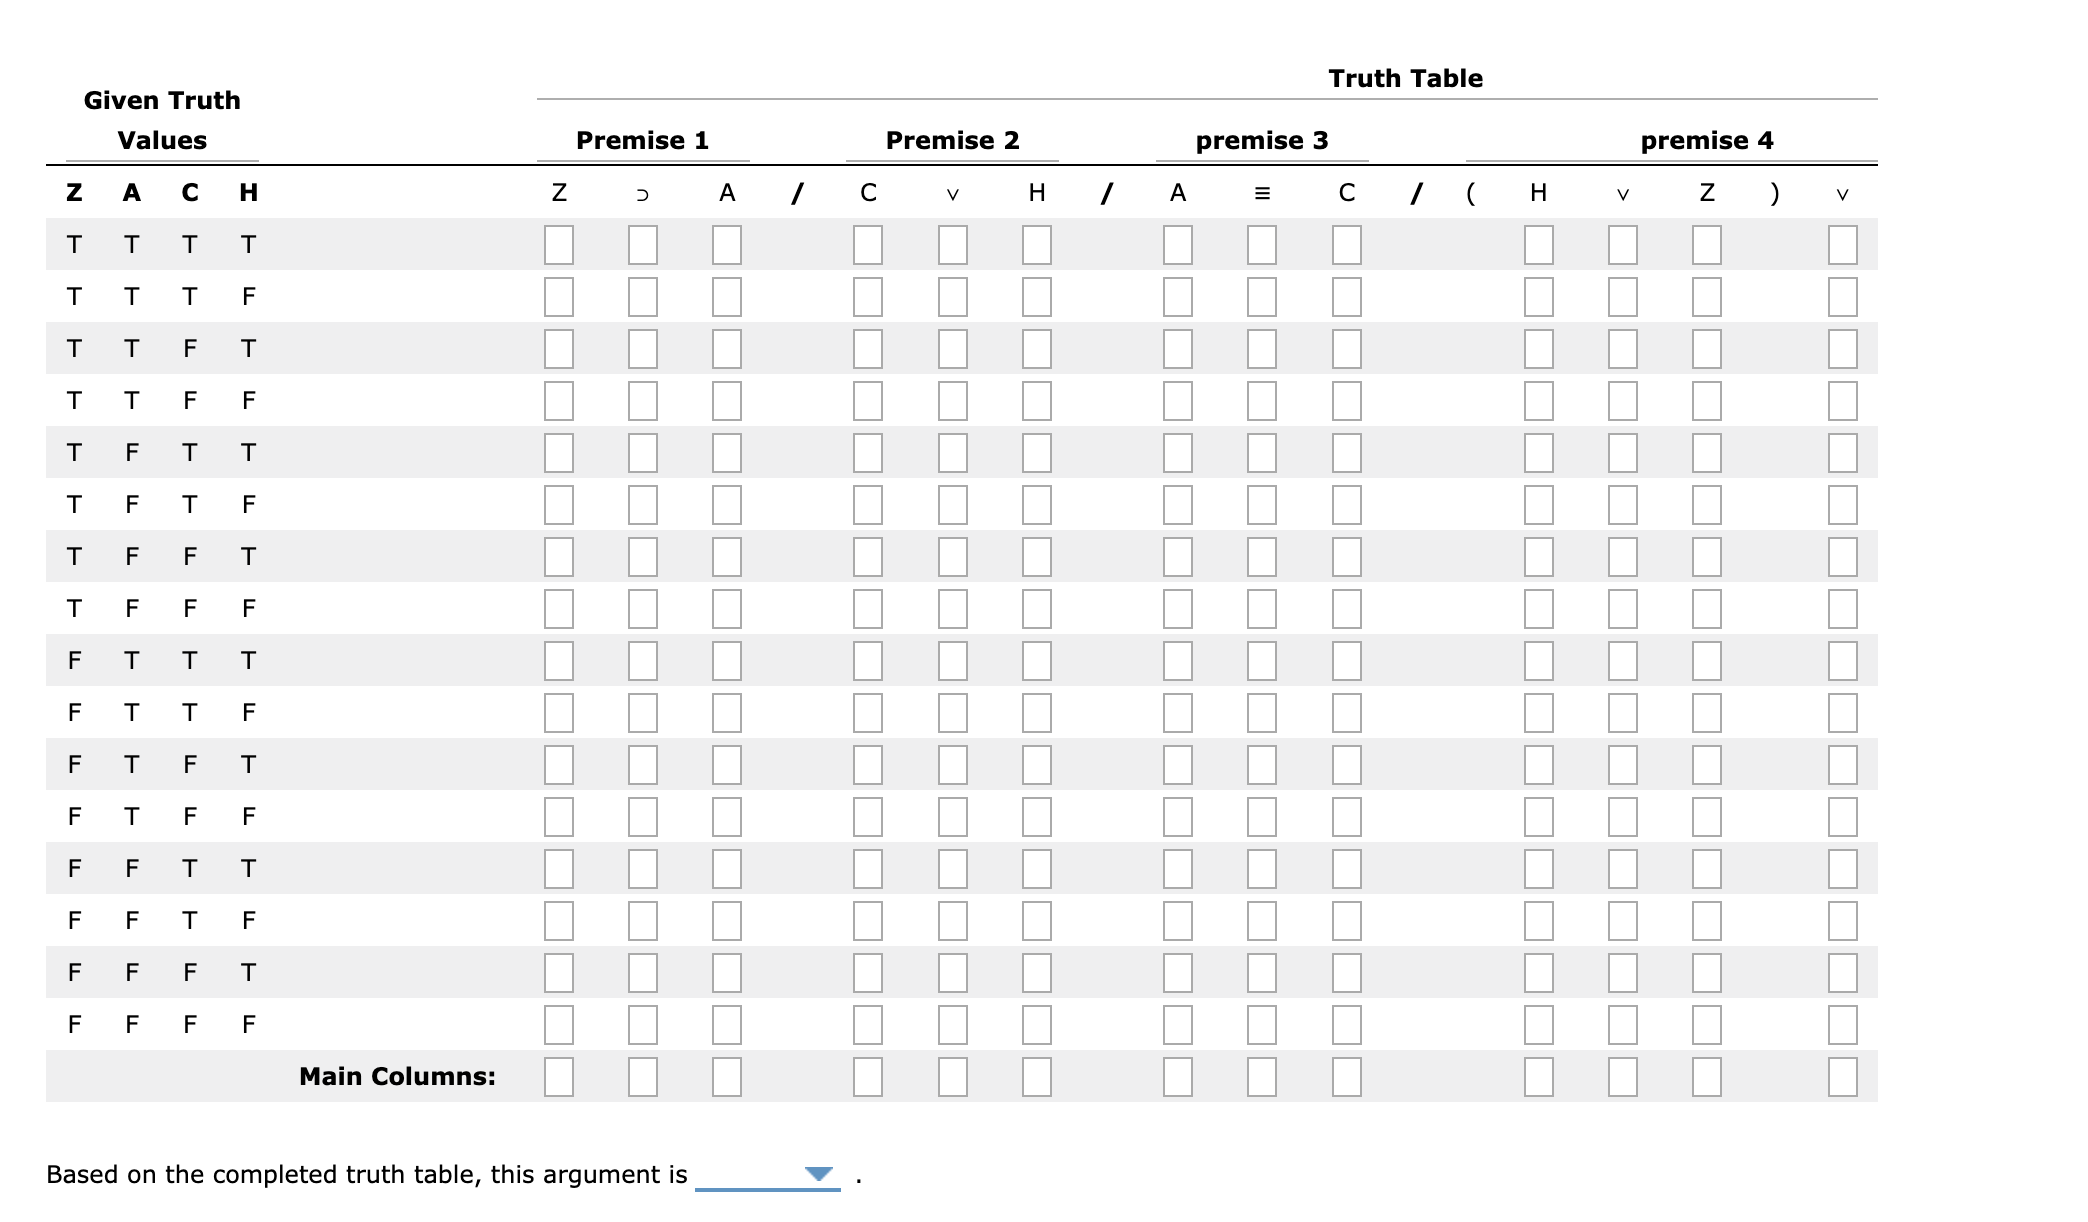Click the triple-bar (≡) box in premise 3, row T F T T
Image resolution: width=2088 pixels, height=1222 pixels.
(x=1262, y=452)
